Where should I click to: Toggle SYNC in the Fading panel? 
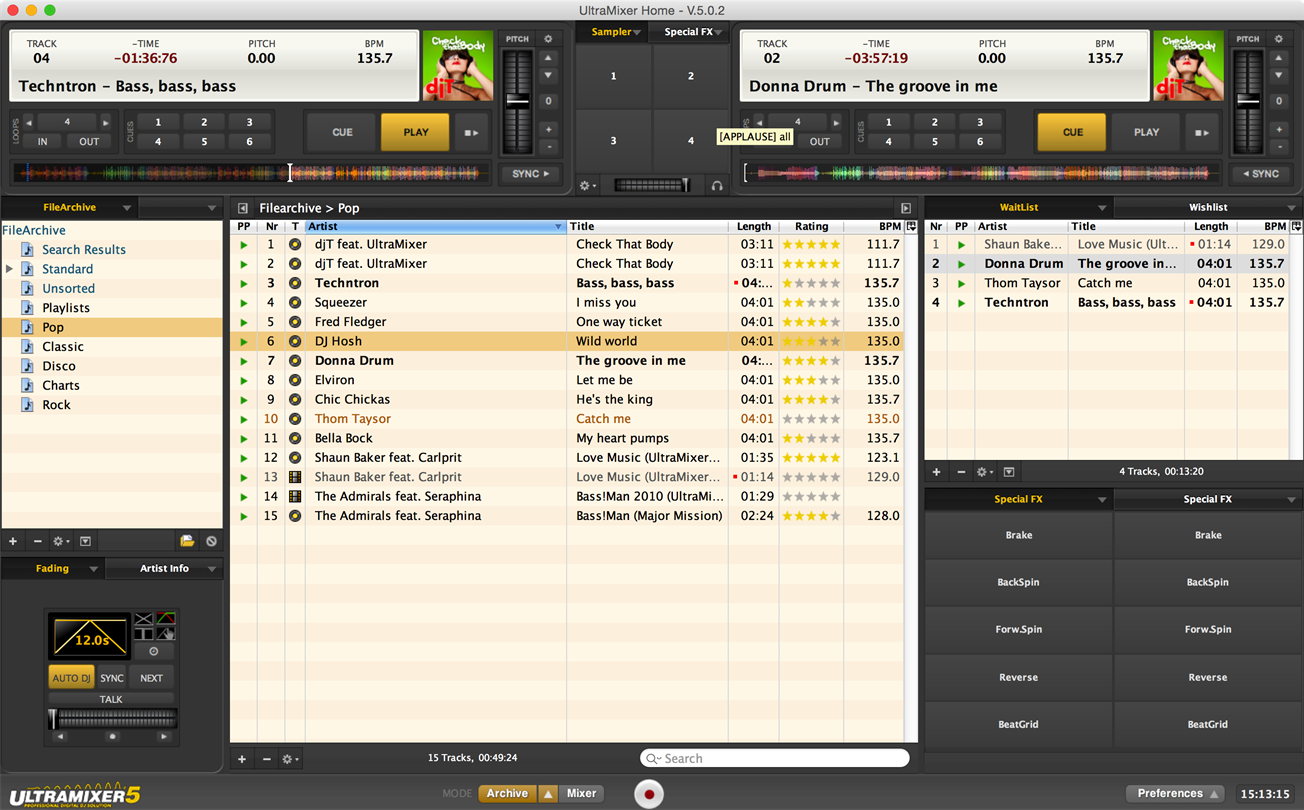[112, 678]
